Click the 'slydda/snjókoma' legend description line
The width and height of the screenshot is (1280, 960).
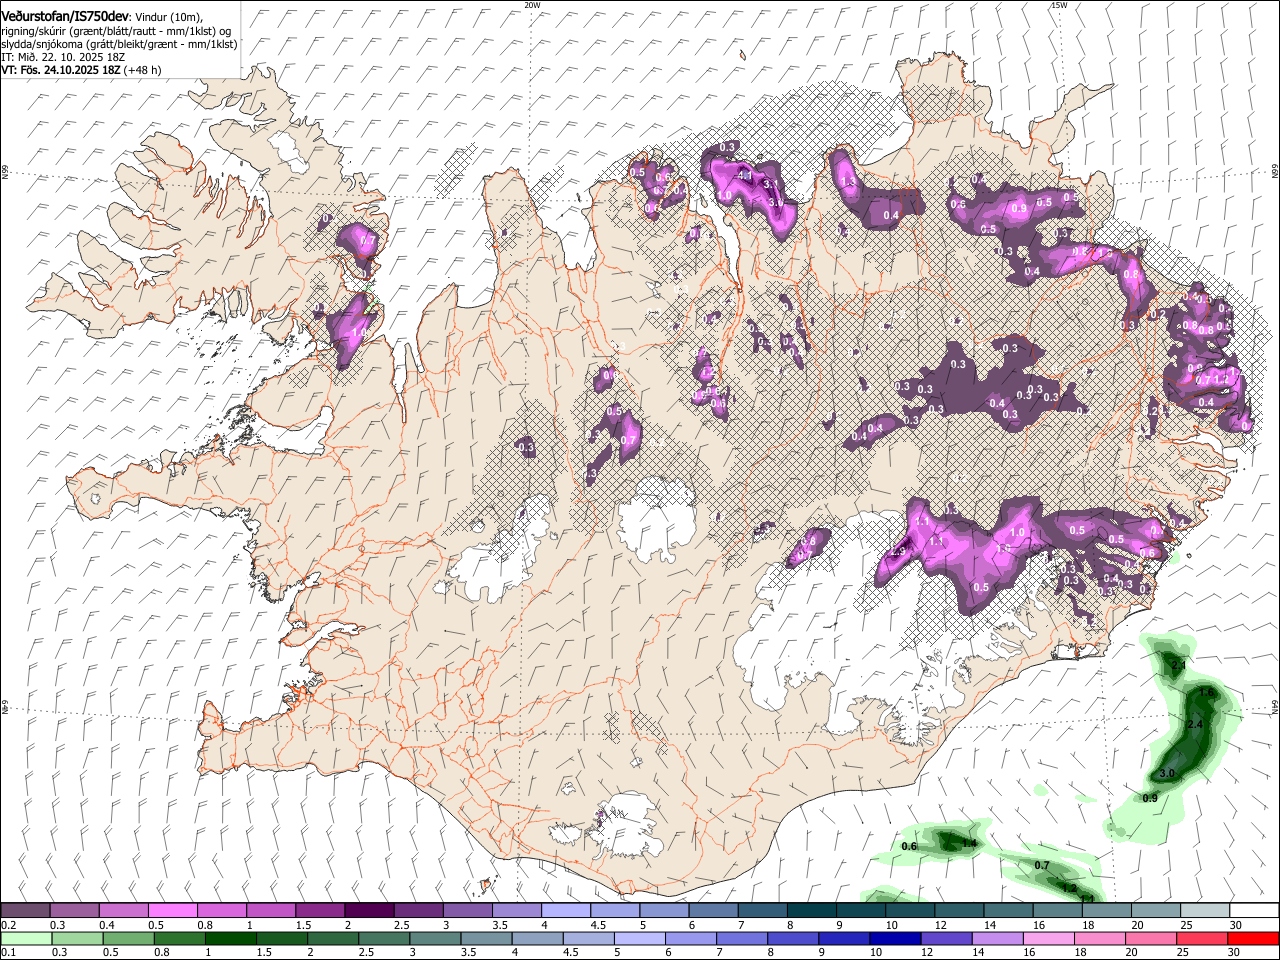[x=119, y=44]
